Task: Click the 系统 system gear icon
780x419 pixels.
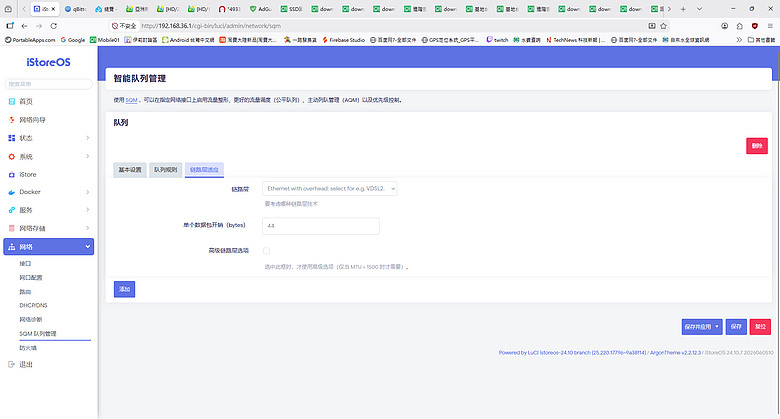Action: (11, 157)
